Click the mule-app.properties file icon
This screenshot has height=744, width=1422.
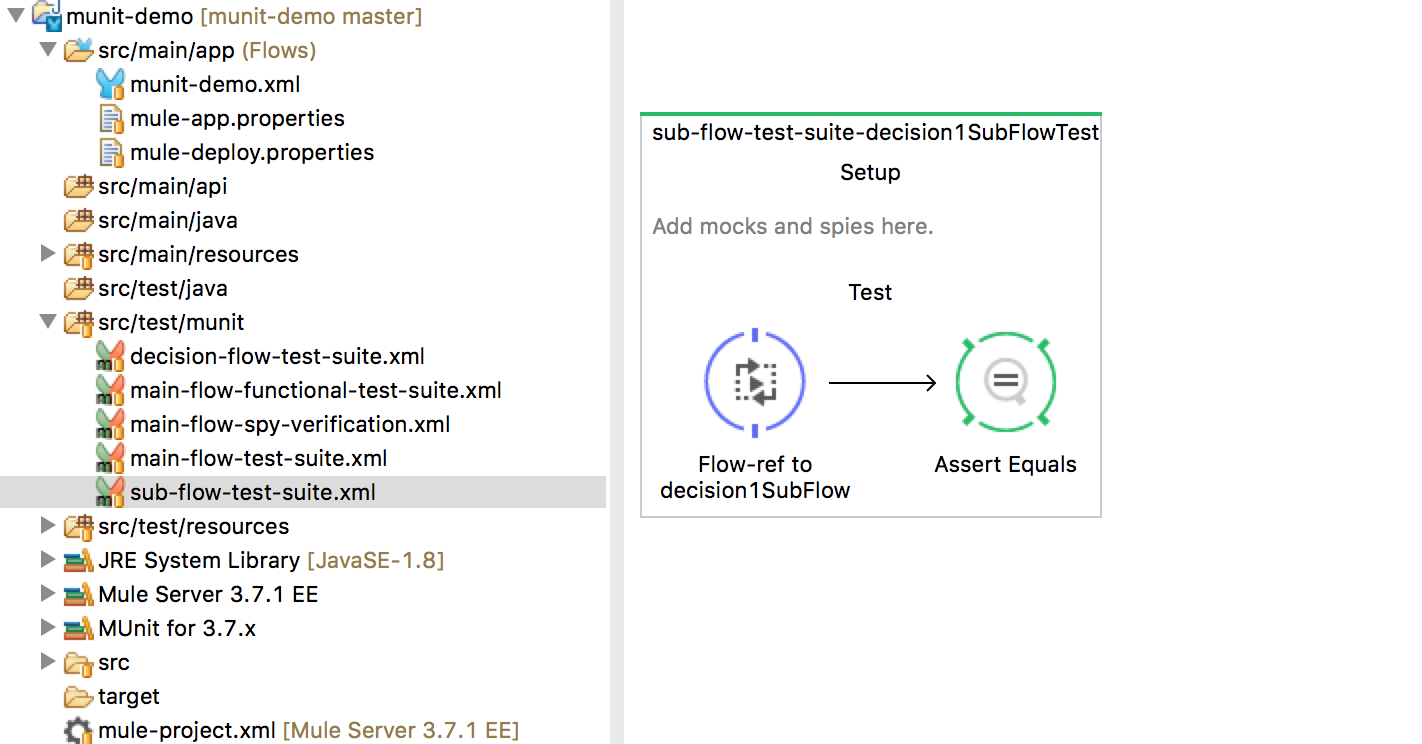click(x=110, y=119)
